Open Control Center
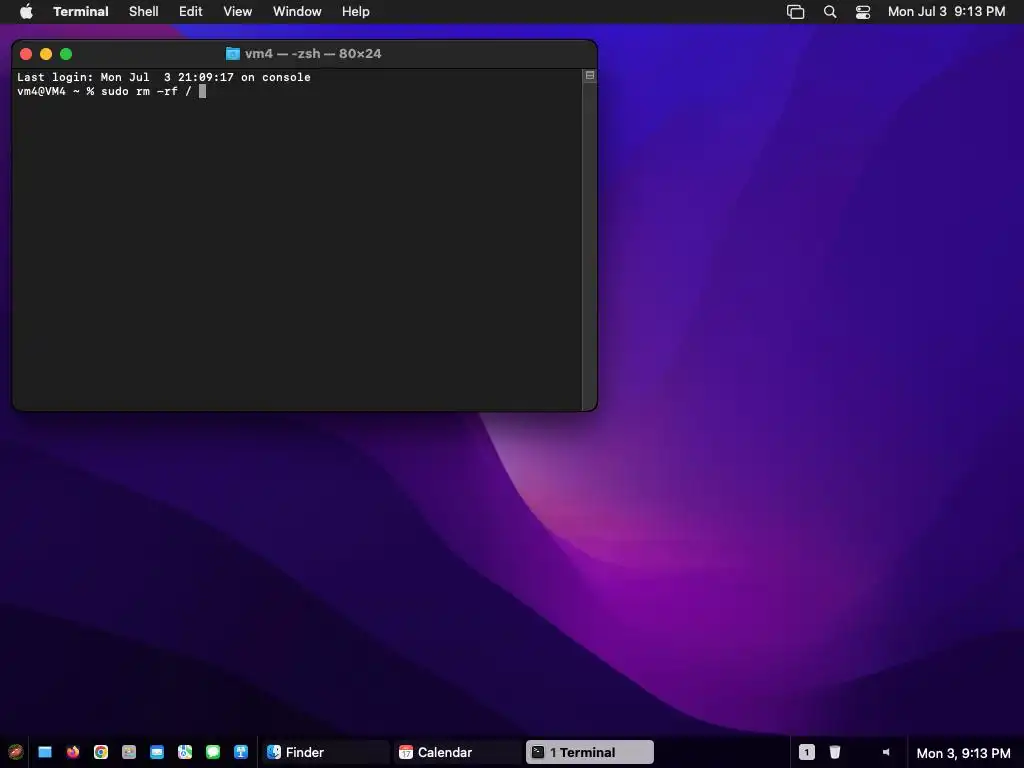Image resolution: width=1024 pixels, height=768 pixels. 863,12
